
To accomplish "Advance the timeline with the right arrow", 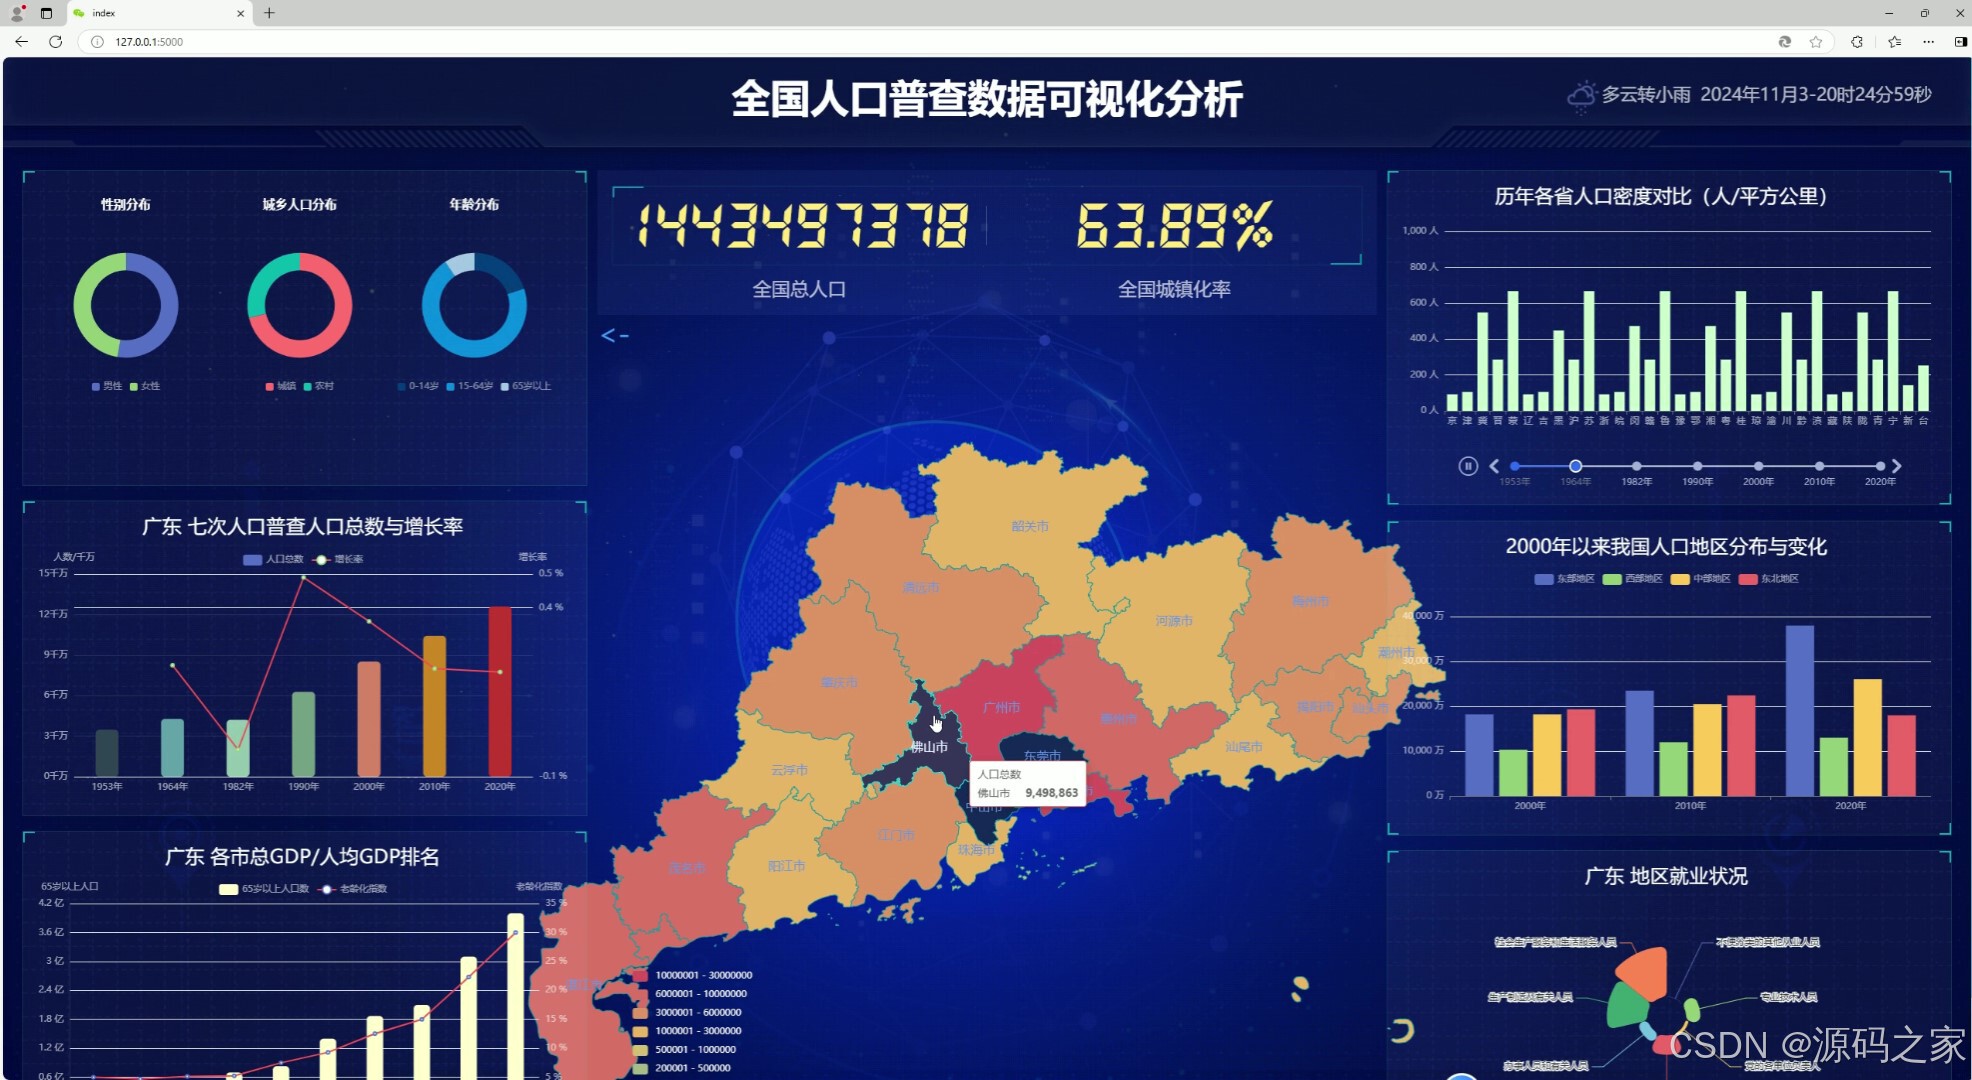I will coord(1897,465).
